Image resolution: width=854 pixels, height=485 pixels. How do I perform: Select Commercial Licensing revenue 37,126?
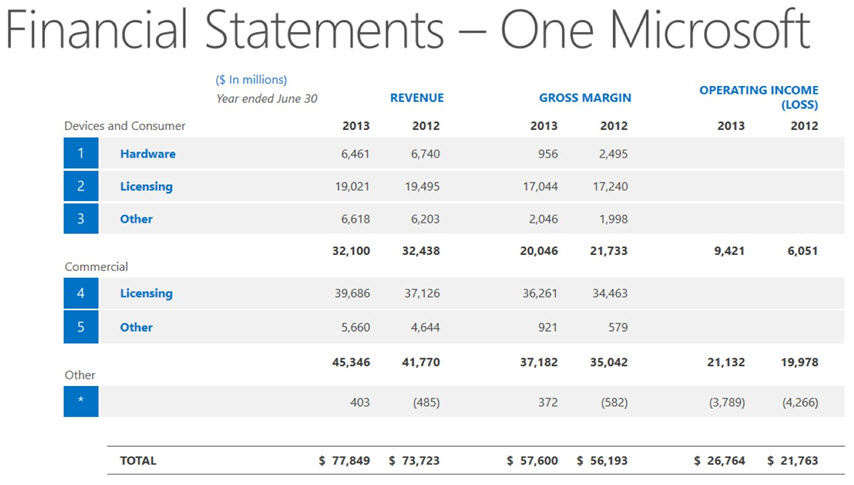tap(422, 293)
